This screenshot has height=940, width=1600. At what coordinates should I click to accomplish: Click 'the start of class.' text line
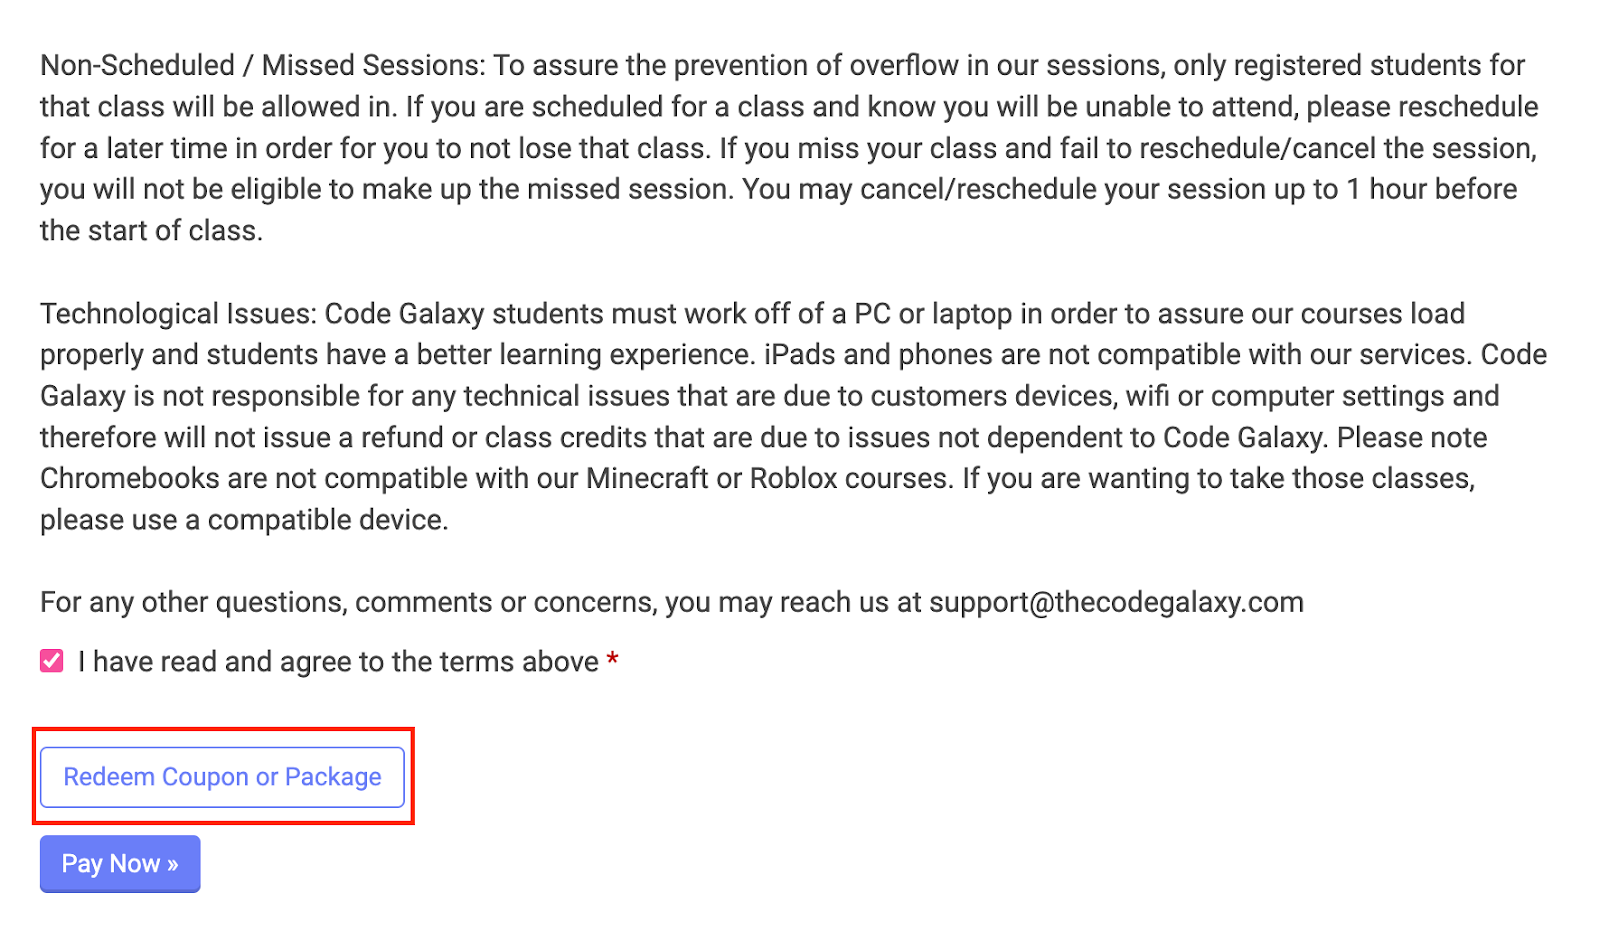tap(151, 231)
